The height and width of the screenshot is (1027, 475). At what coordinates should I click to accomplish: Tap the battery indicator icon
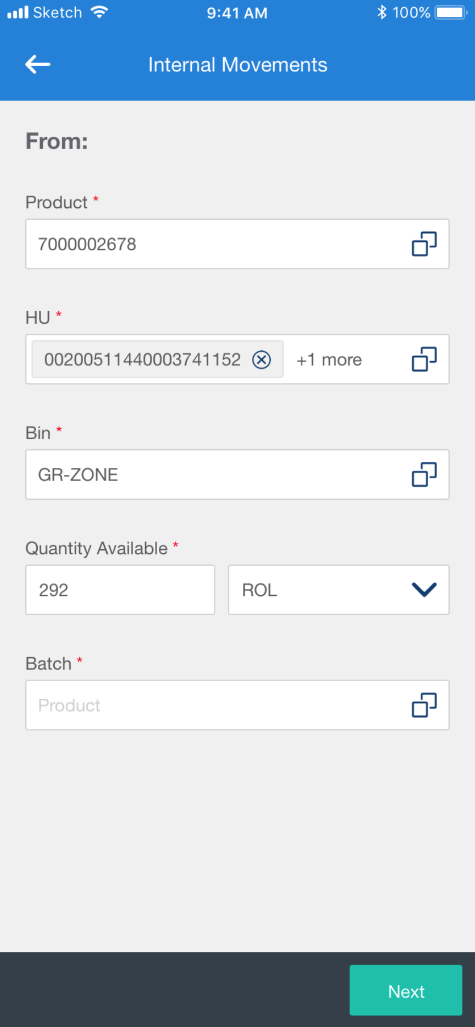pos(451,12)
